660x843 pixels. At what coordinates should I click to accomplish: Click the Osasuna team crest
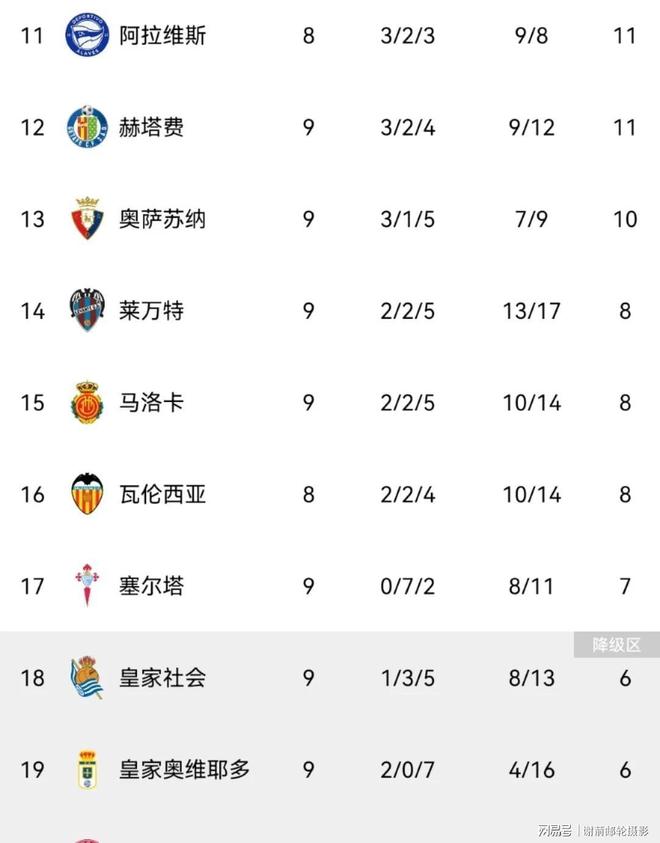[87, 219]
